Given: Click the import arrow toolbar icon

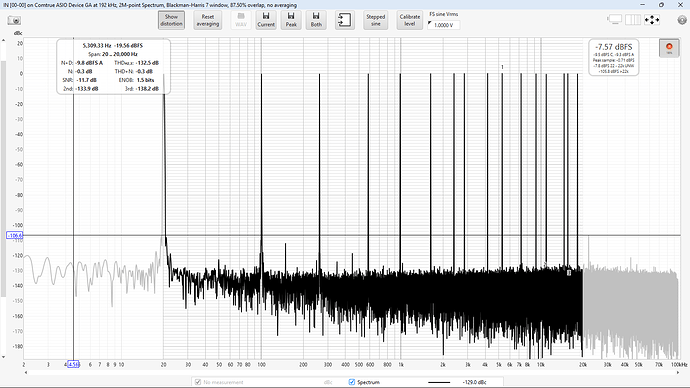Looking at the screenshot, I should coord(345,20).
